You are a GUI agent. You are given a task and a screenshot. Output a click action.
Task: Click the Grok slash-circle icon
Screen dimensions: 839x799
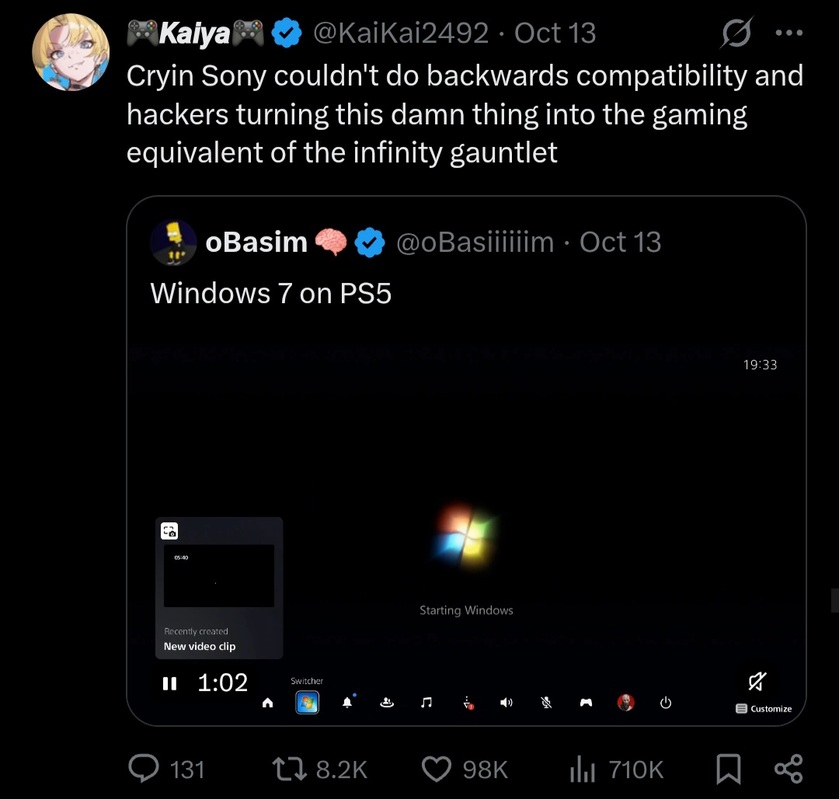coord(737,33)
